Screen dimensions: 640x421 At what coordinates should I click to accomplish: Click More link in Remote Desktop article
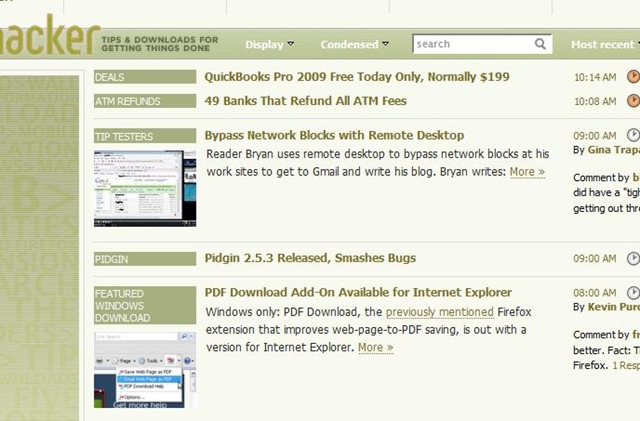coord(527,172)
